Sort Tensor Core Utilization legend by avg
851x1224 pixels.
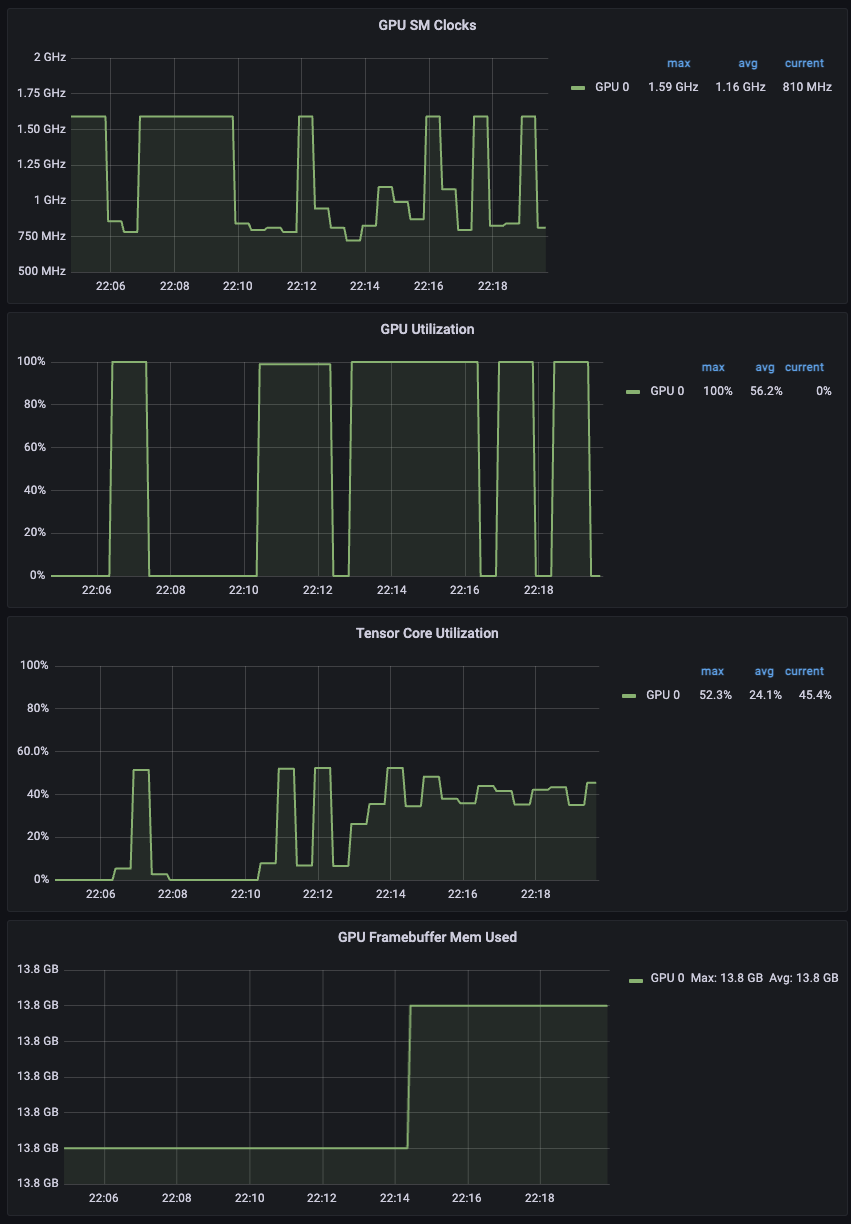(764, 671)
